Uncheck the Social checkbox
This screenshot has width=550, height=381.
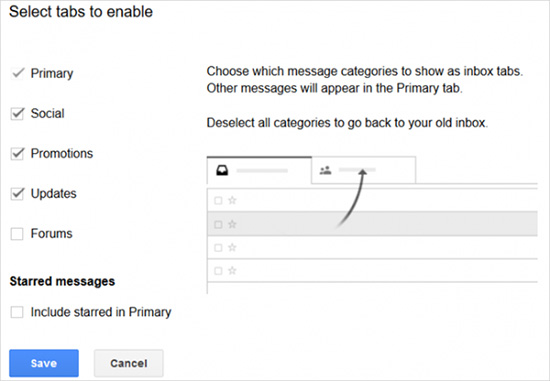pos(17,113)
